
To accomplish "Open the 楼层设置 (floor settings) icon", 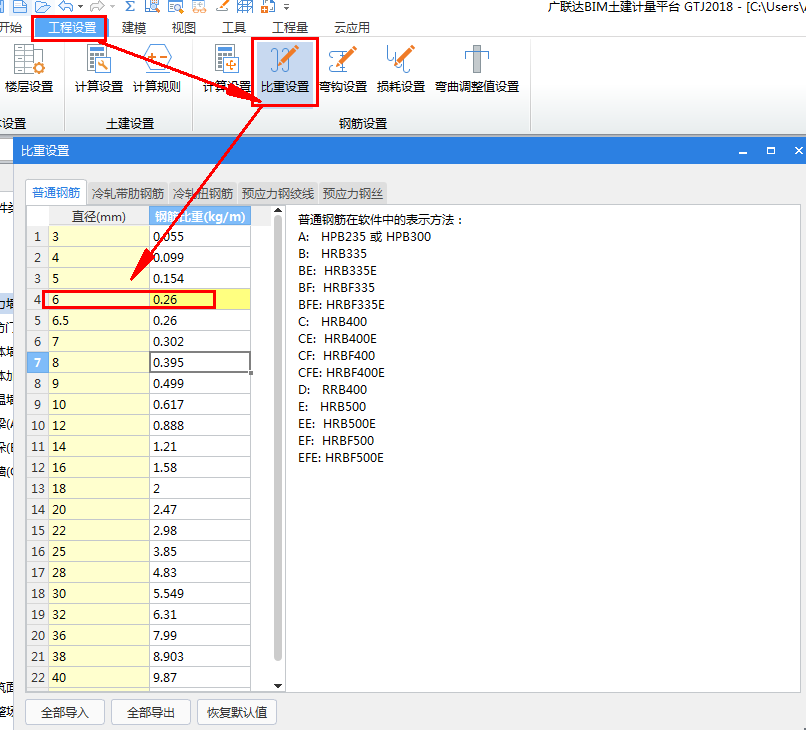I will [x=31, y=70].
